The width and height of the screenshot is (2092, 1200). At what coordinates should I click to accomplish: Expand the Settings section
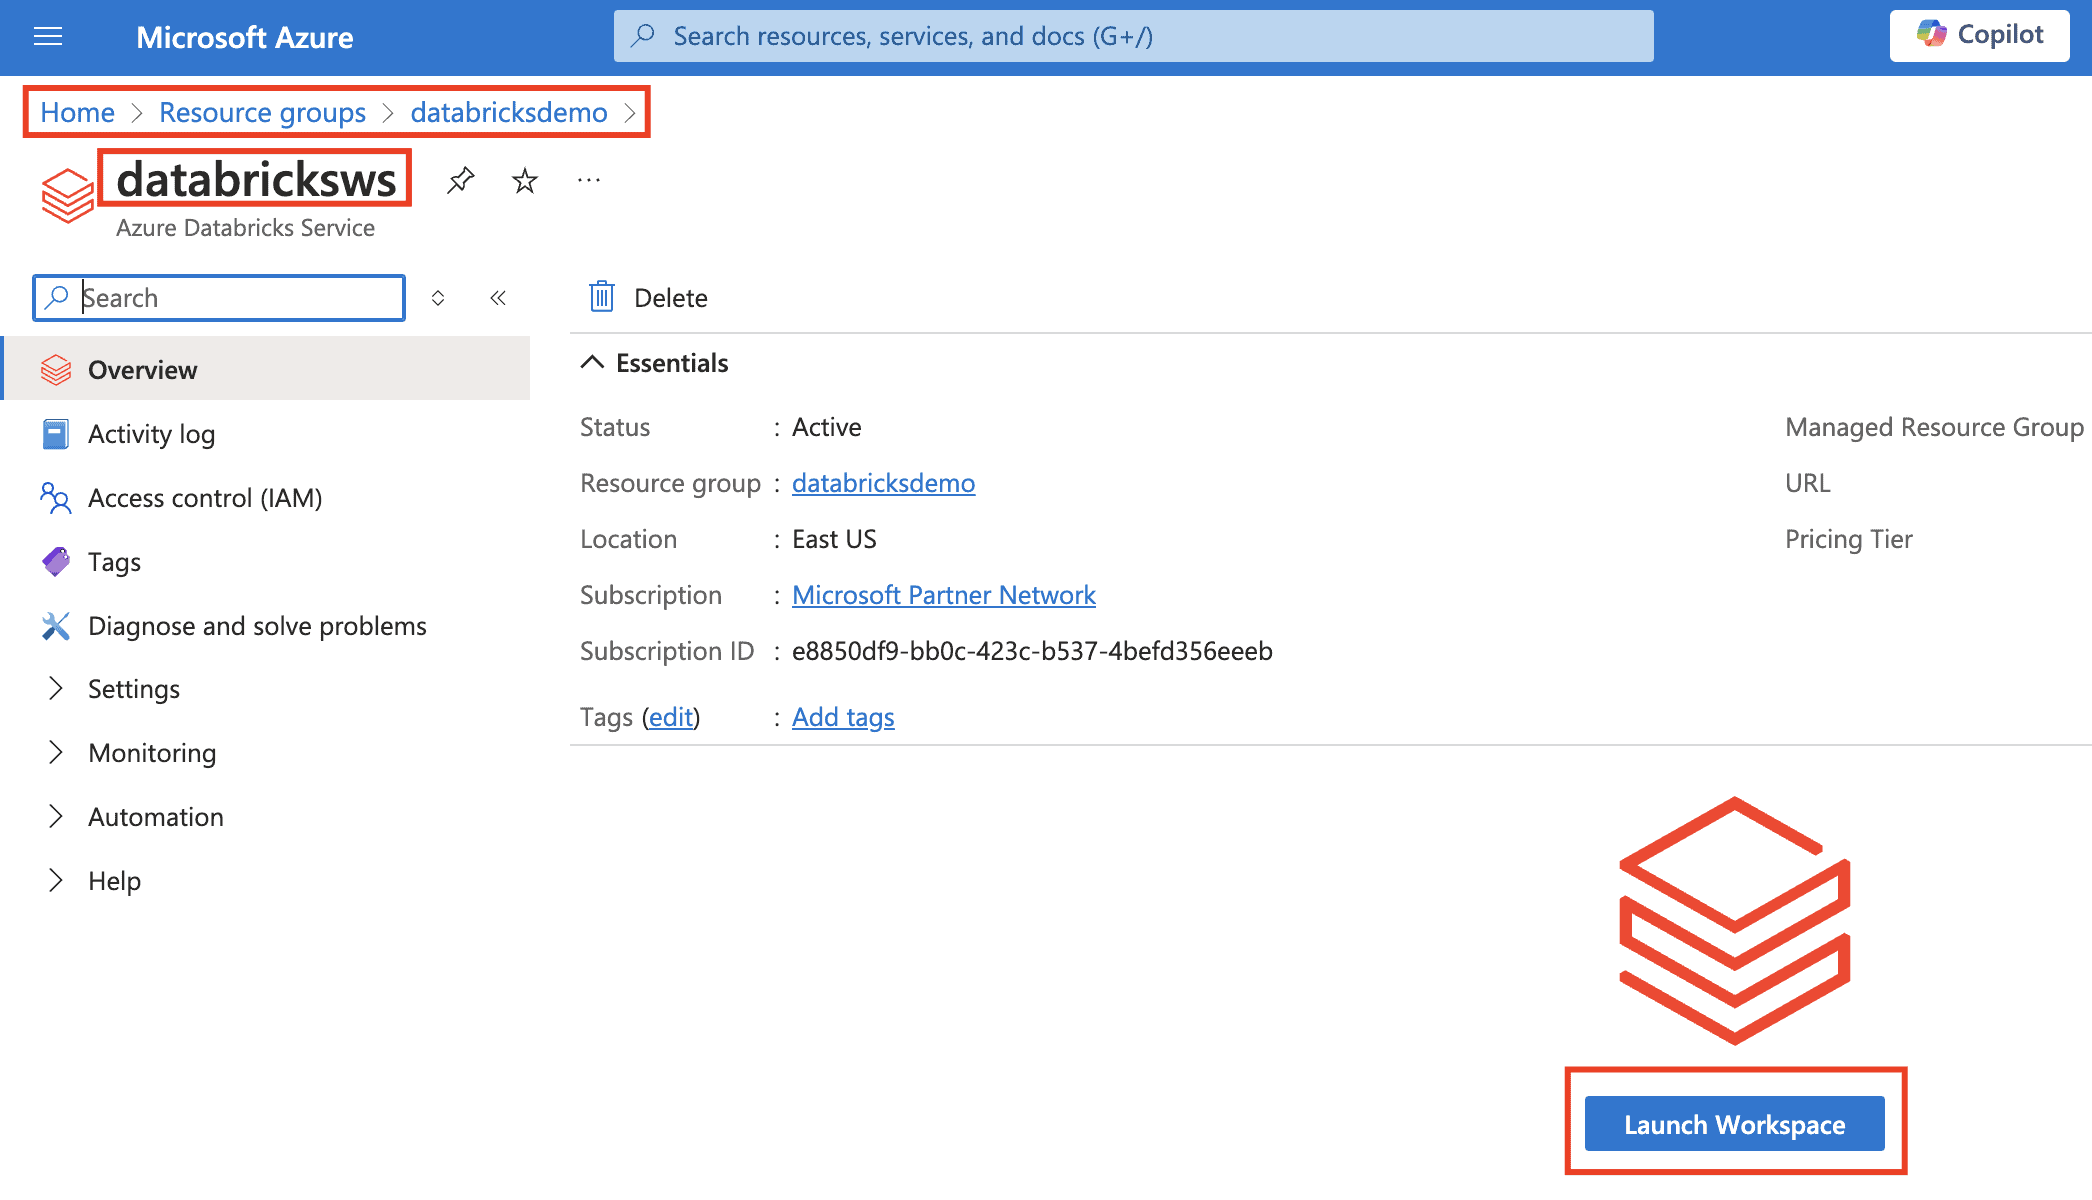click(133, 689)
